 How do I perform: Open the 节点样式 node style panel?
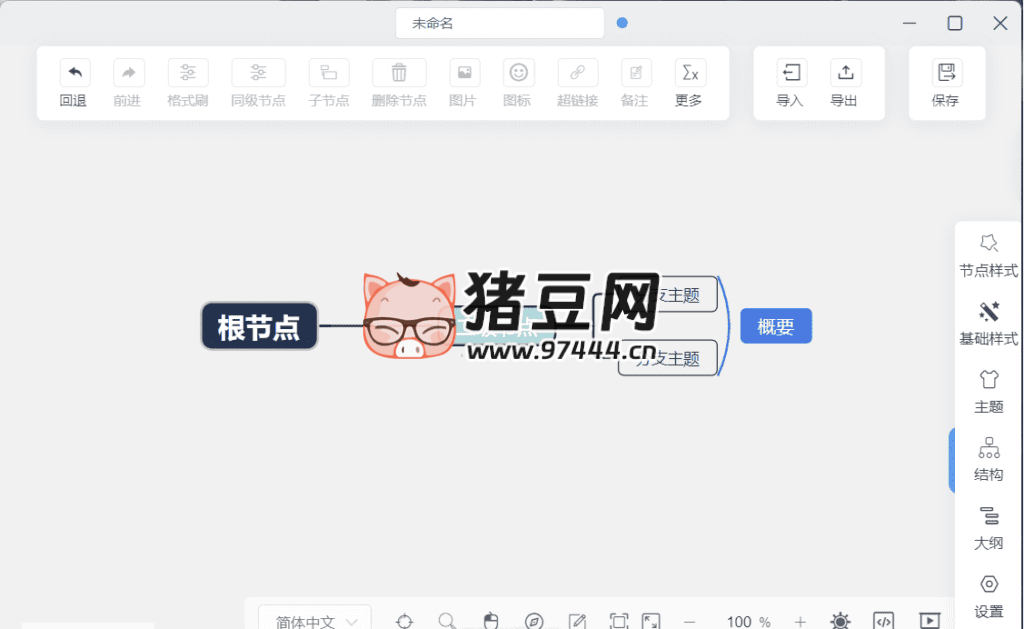coord(988,255)
